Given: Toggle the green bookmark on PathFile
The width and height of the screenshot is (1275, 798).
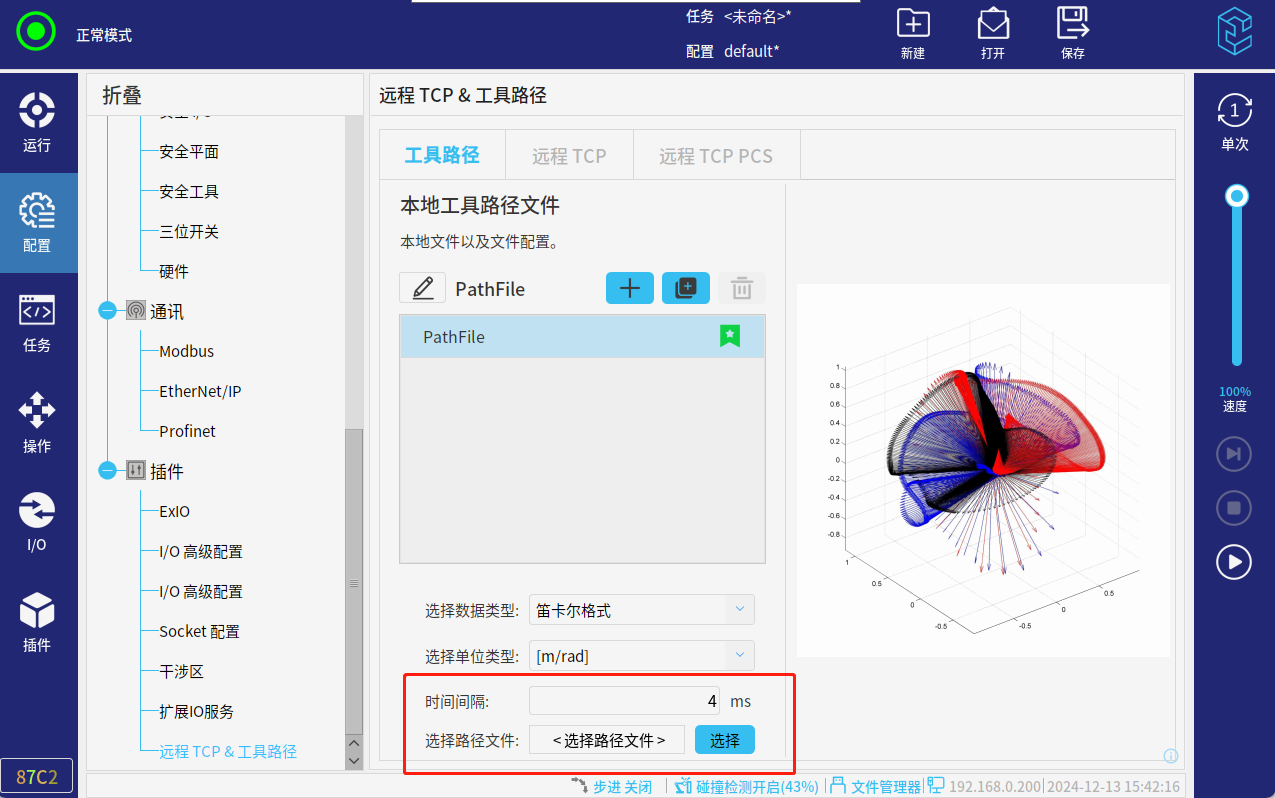Looking at the screenshot, I should (x=730, y=337).
